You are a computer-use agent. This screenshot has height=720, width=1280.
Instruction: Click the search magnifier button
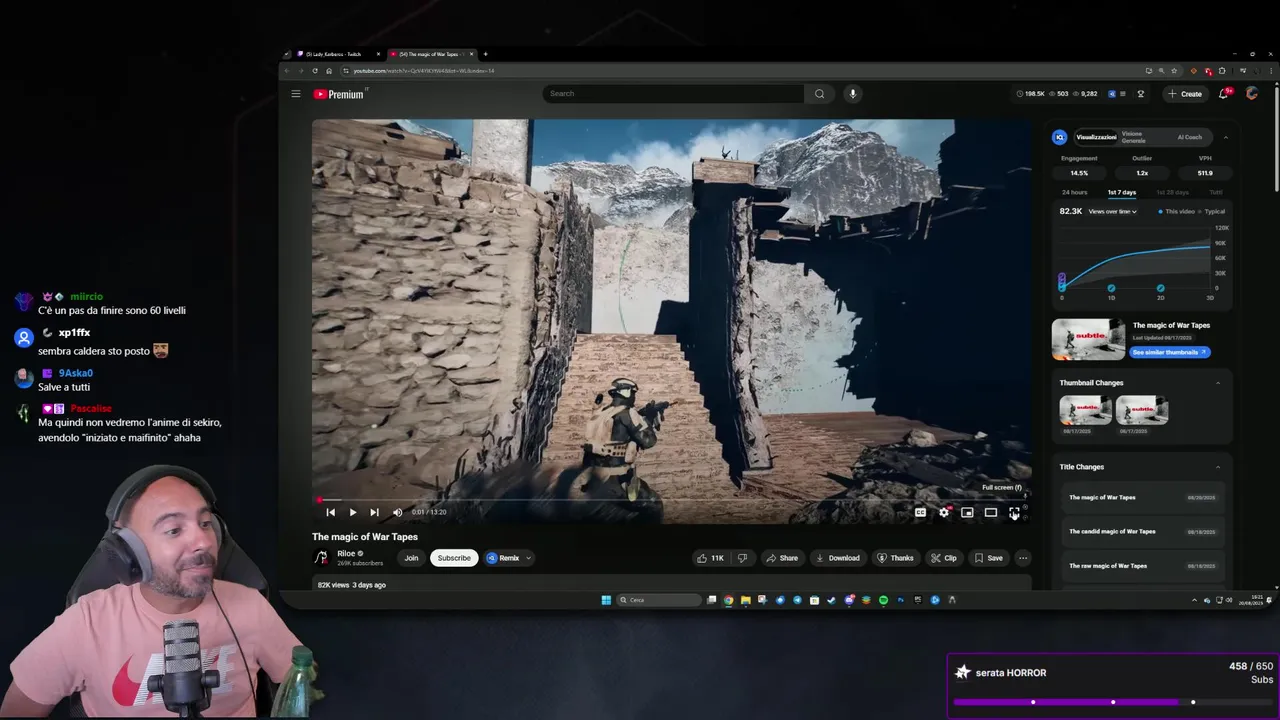(x=819, y=94)
